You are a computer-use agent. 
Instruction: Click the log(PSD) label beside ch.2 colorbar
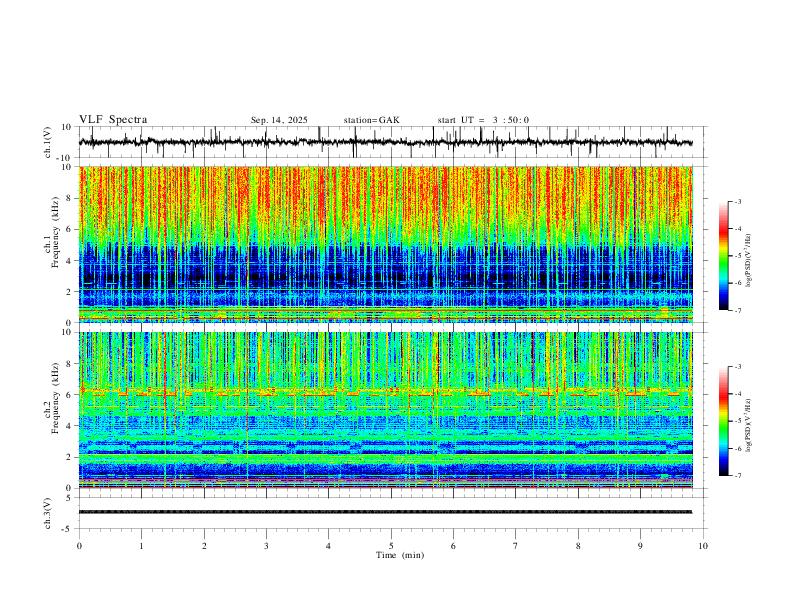(749, 426)
